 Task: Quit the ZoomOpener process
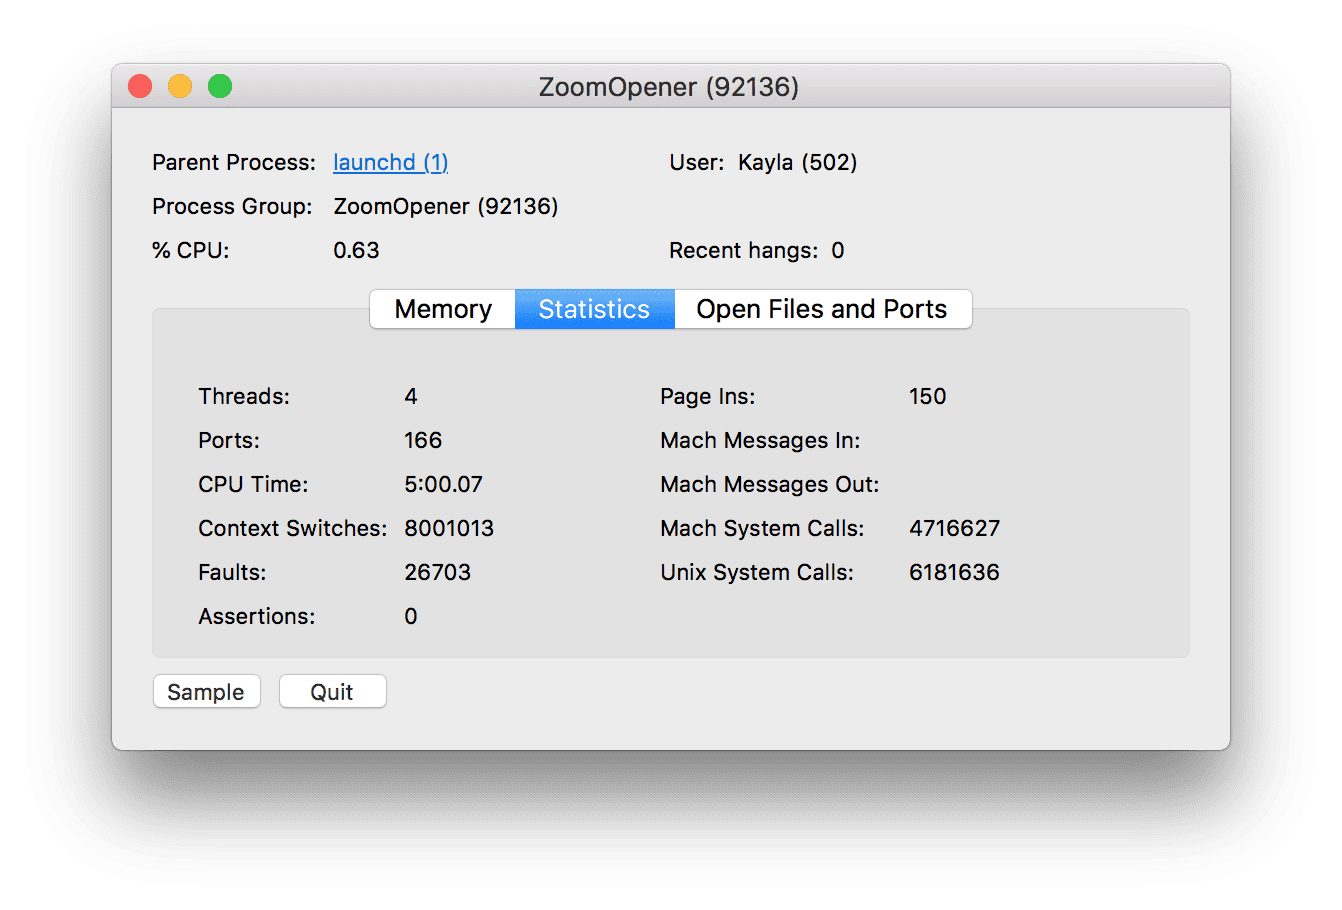tap(332, 691)
